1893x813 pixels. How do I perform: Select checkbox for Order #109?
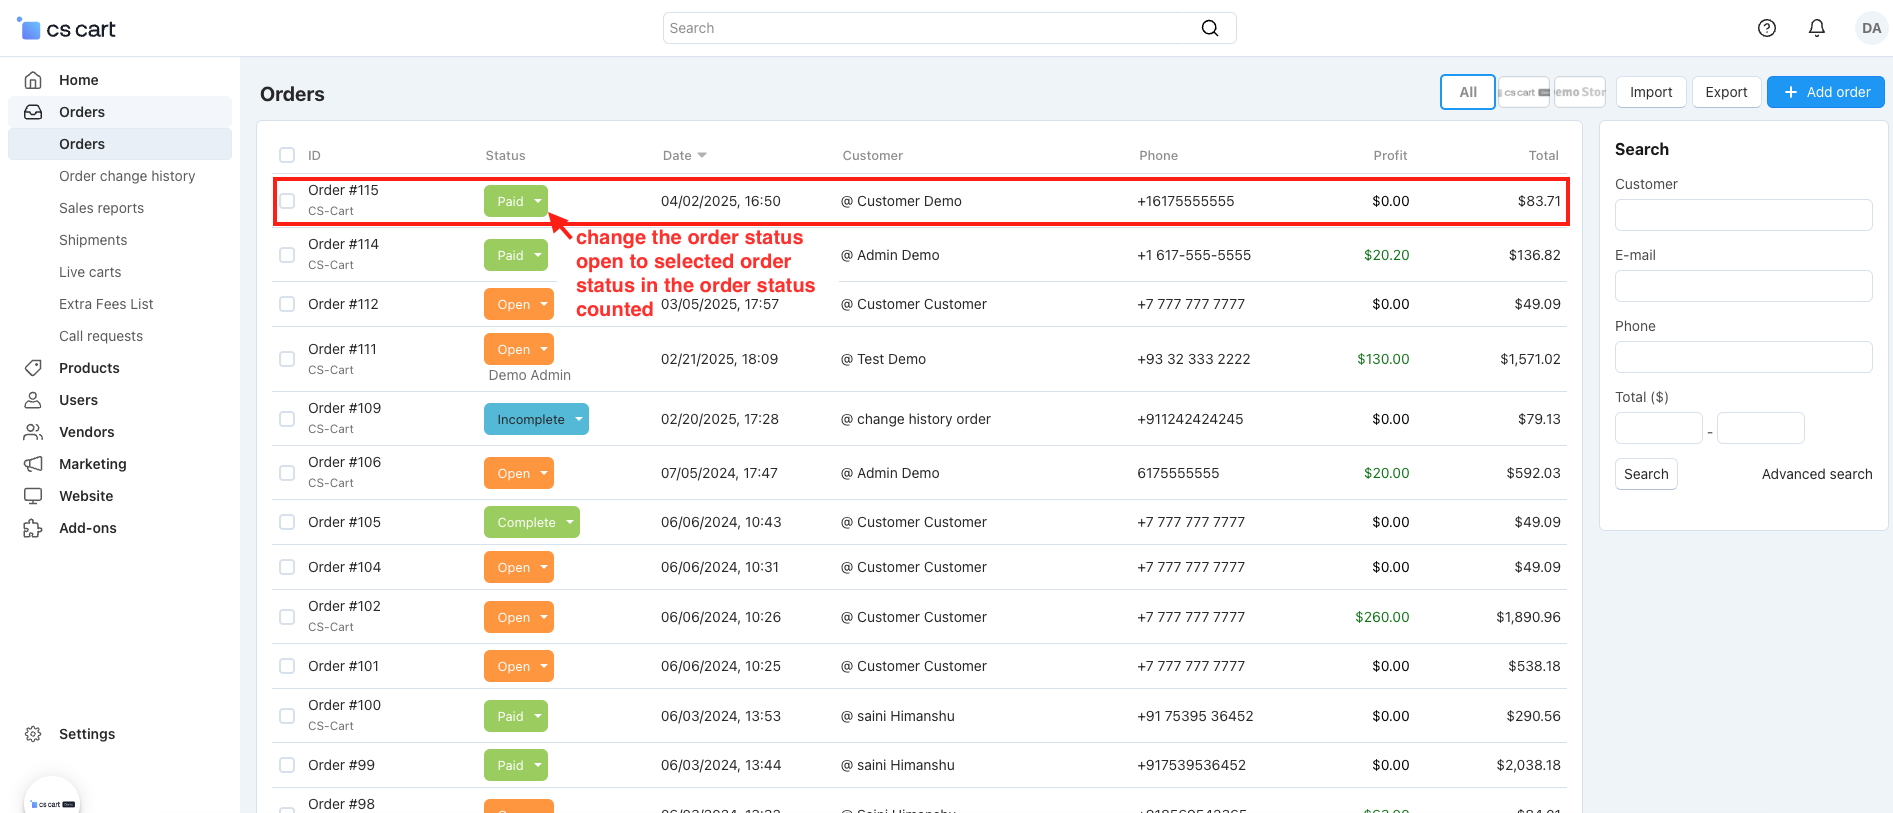[x=287, y=419]
